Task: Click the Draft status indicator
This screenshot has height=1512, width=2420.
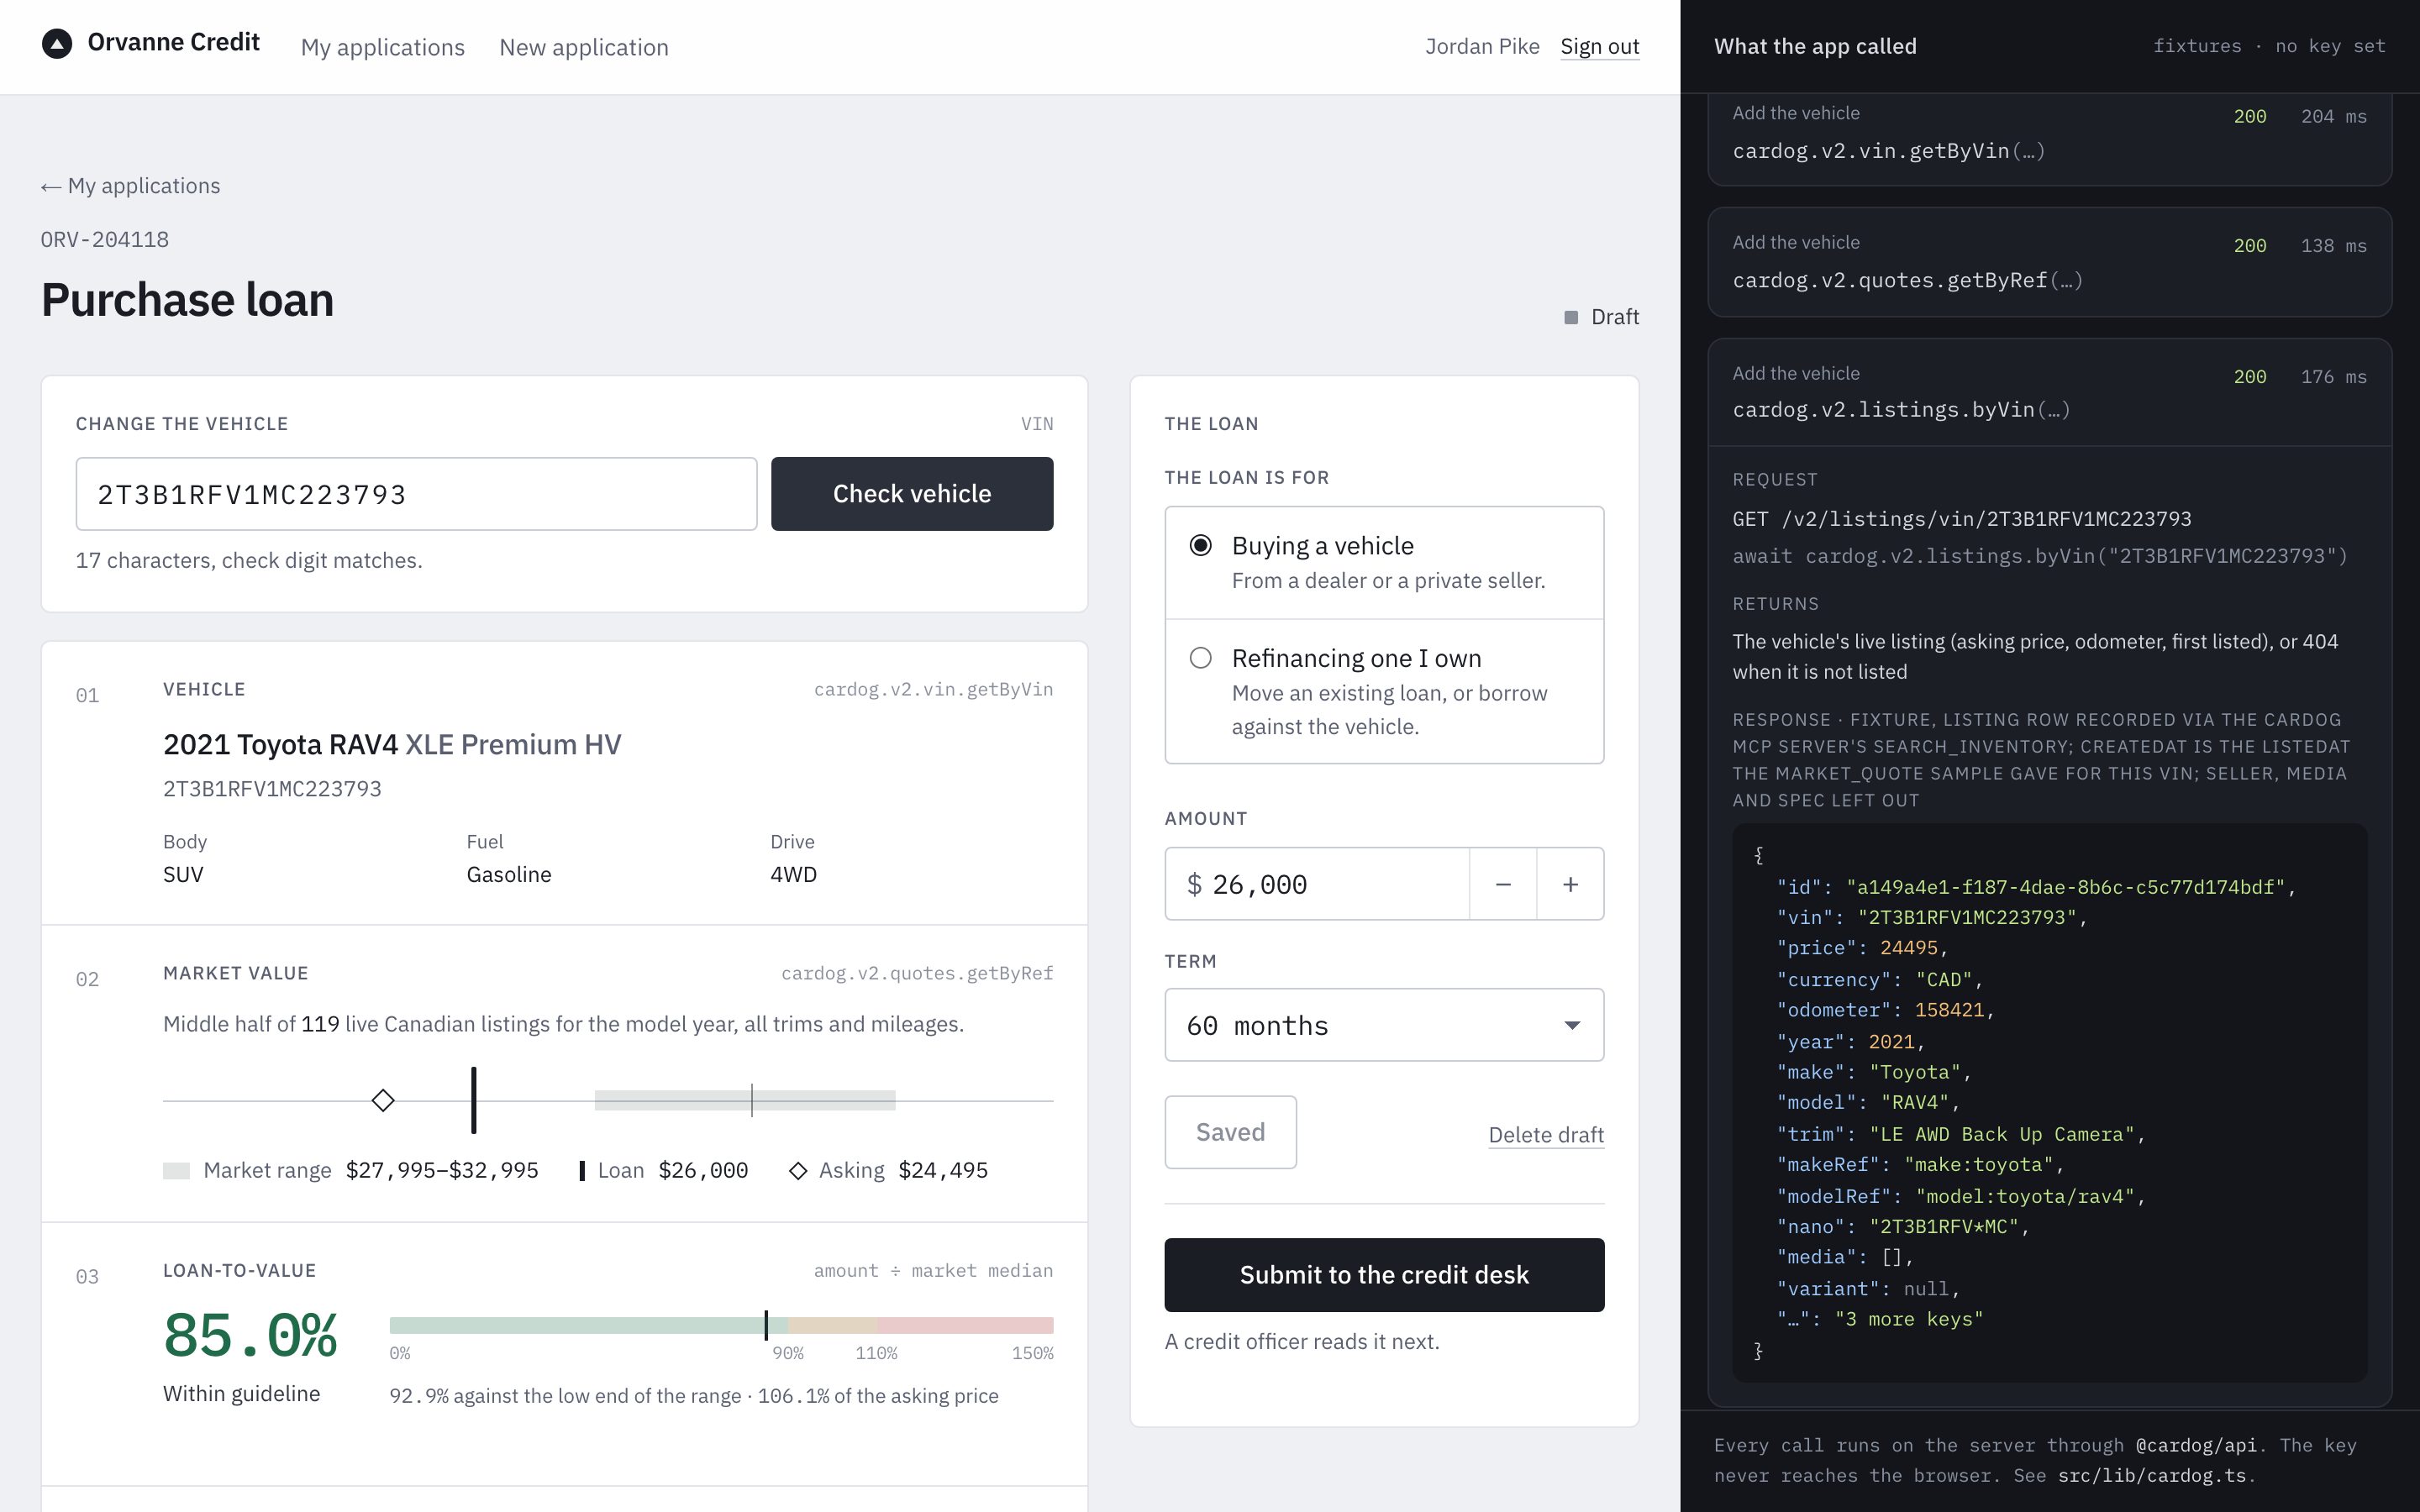Action: [x=1601, y=317]
